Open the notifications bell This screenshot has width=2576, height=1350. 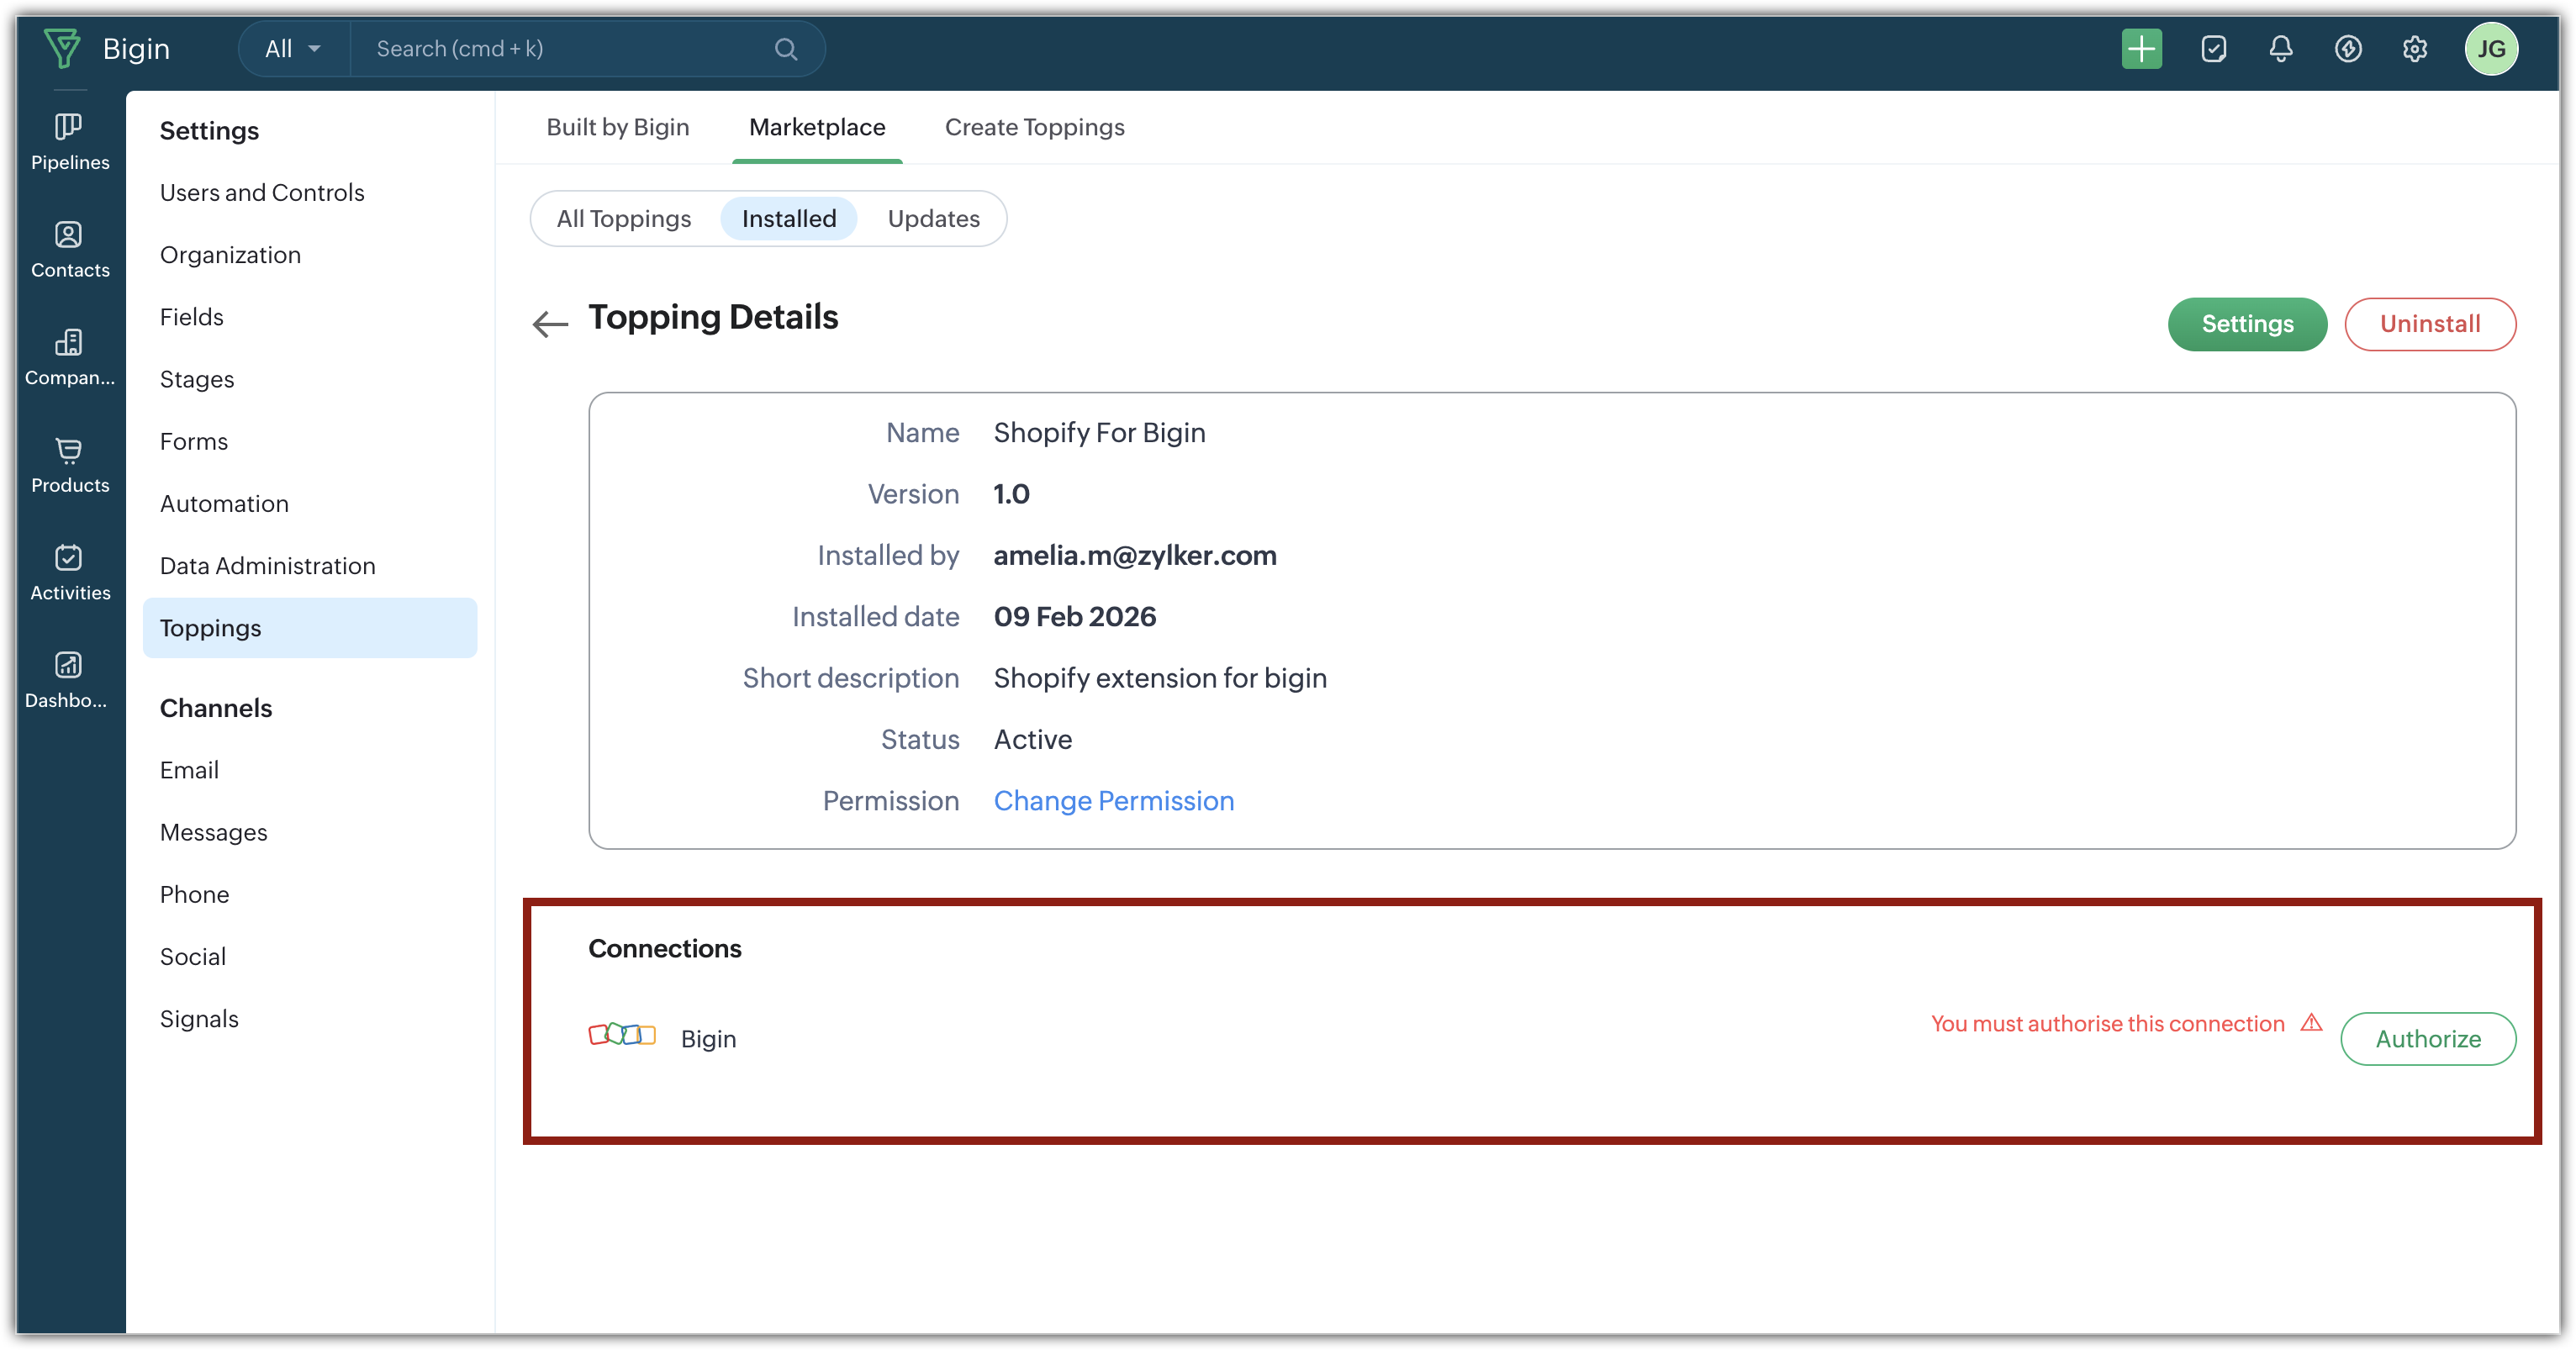point(2280,49)
